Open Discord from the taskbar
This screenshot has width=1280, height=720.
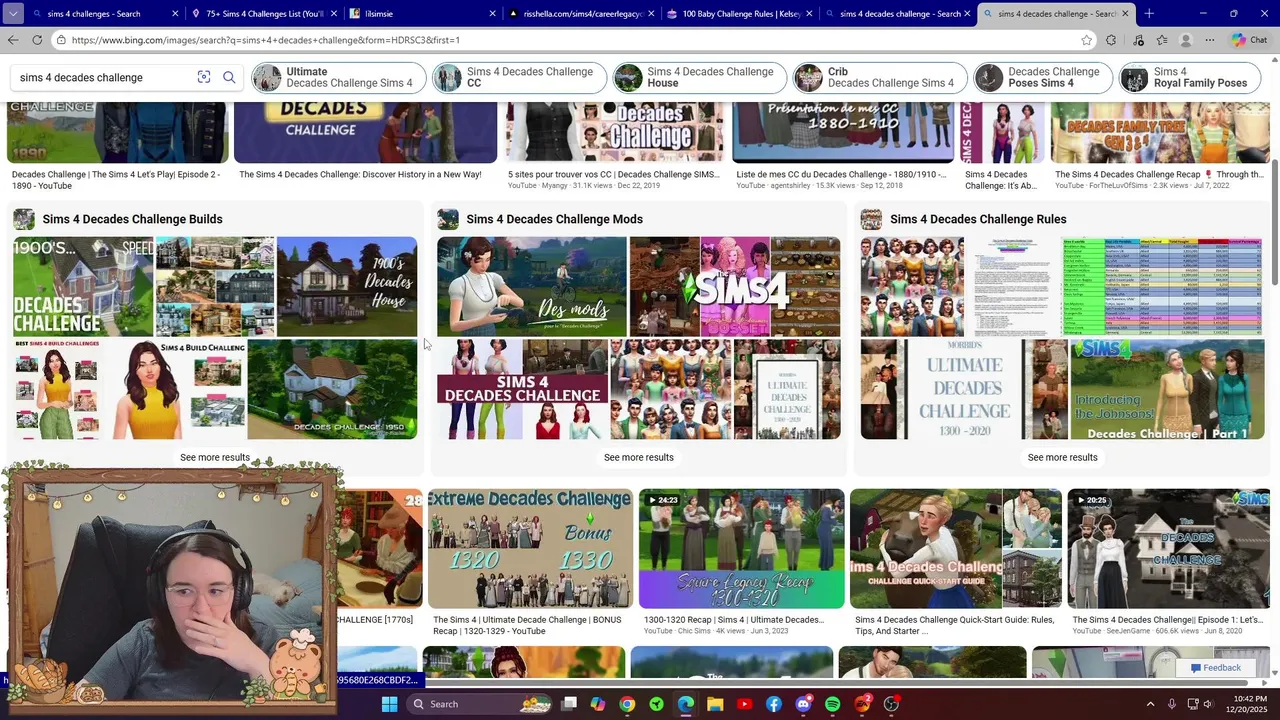tap(803, 704)
